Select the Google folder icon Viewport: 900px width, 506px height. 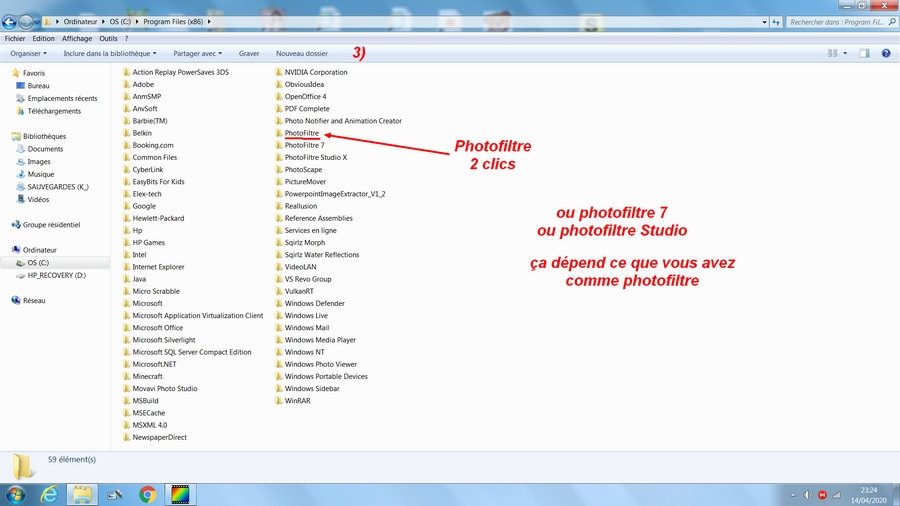127,206
